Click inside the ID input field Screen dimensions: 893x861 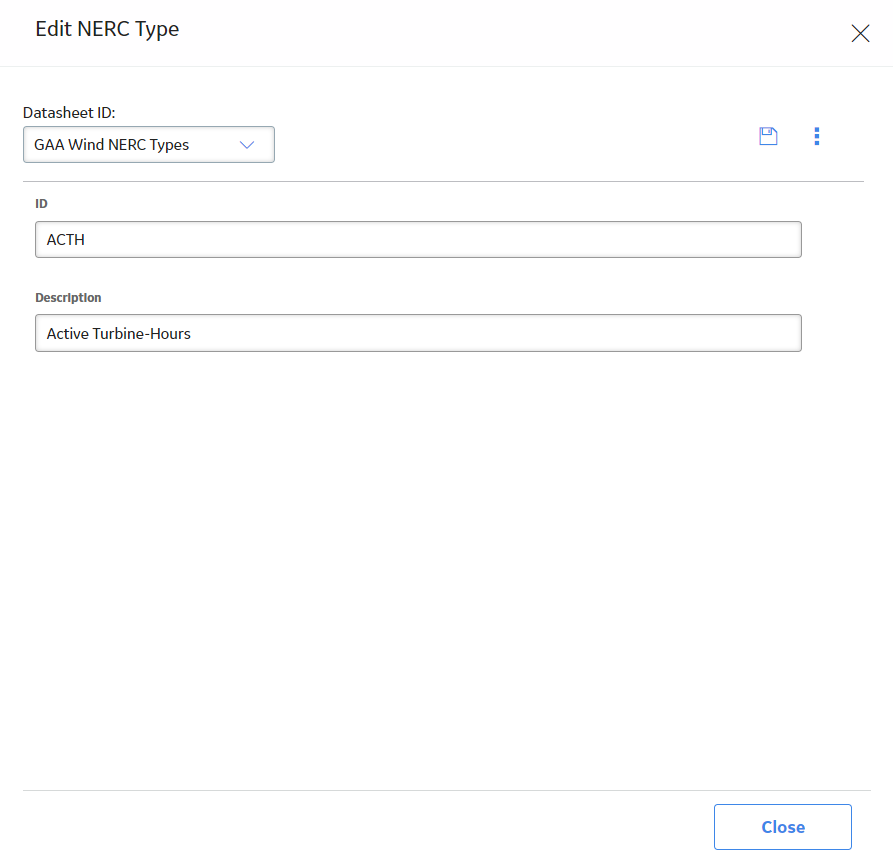tap(418, 240)
